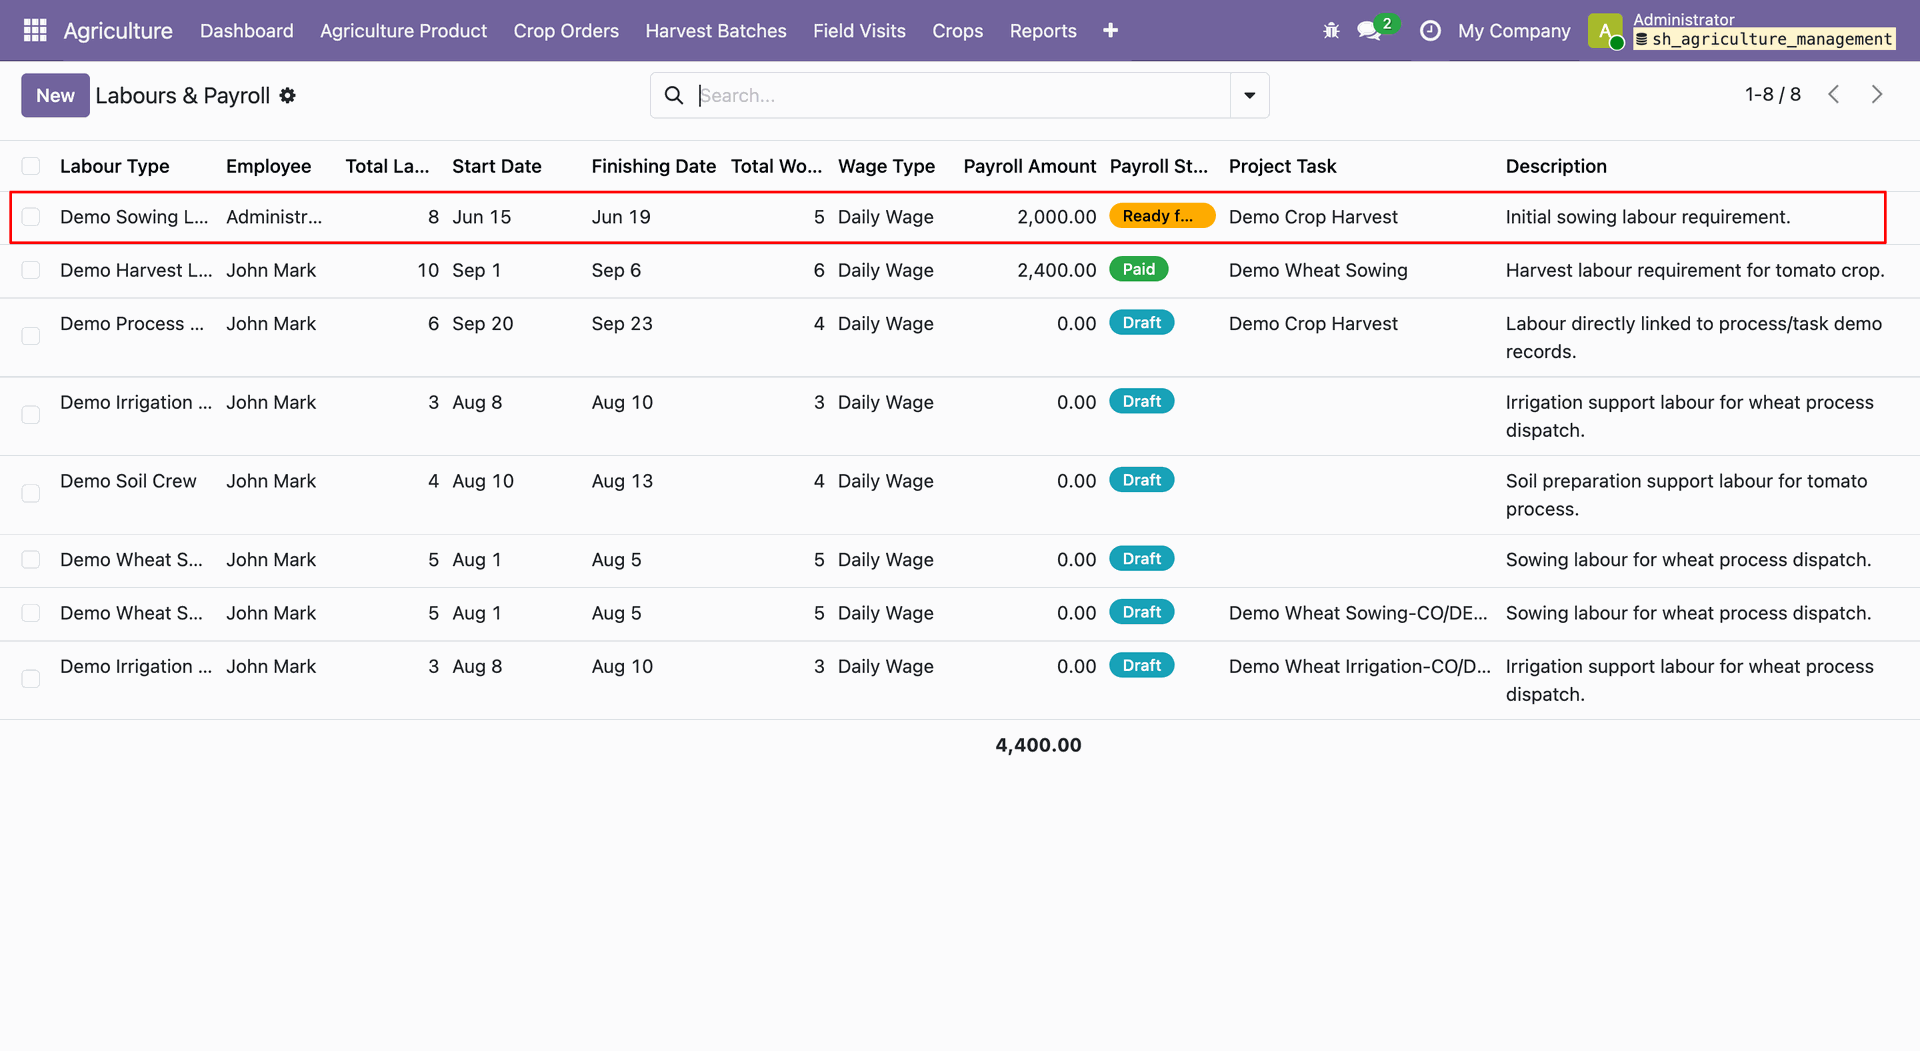This screenshot has width=1920, height=1051.
Task: Check the Demo Sowing L... row checkbox
Action: 31,217
